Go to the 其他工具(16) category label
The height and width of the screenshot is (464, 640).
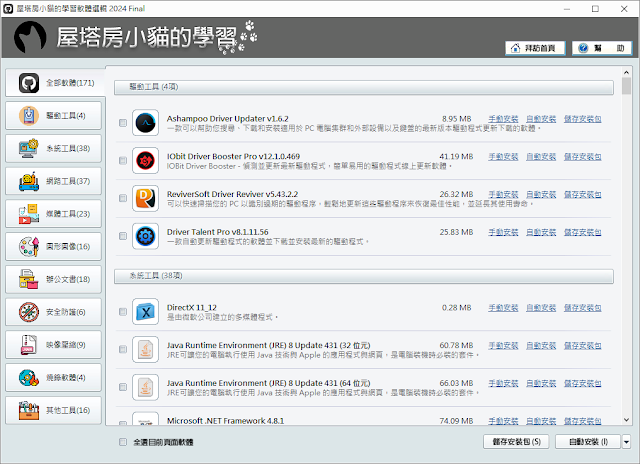pos(68,410)
